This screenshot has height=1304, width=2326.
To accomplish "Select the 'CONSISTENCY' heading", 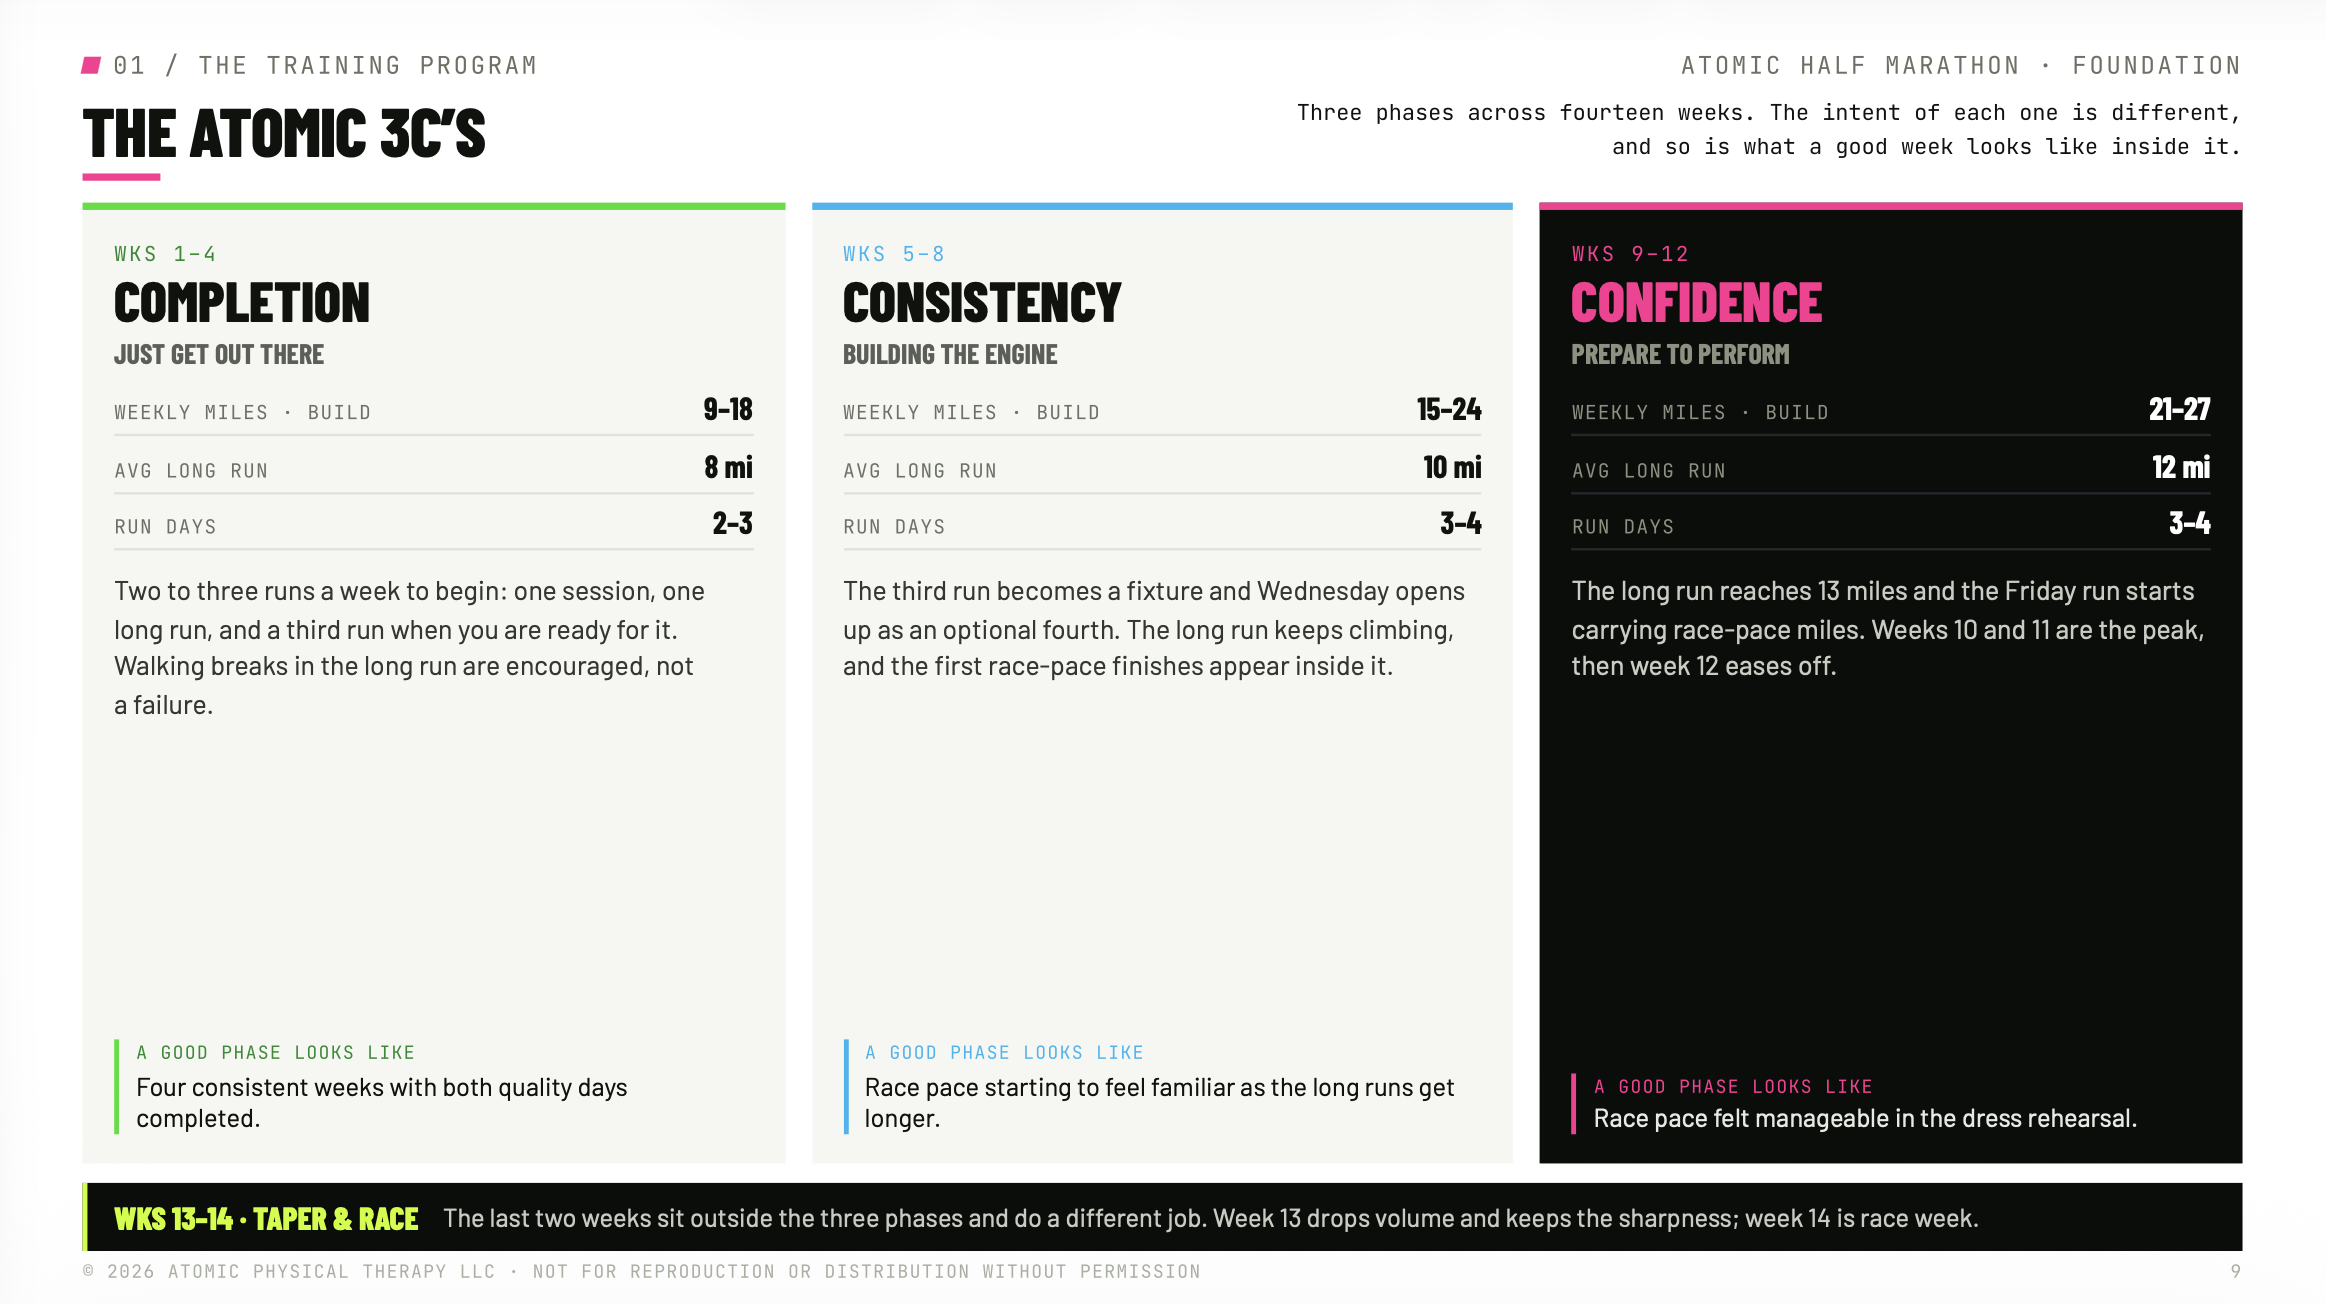I will click(x=982, y=303).
